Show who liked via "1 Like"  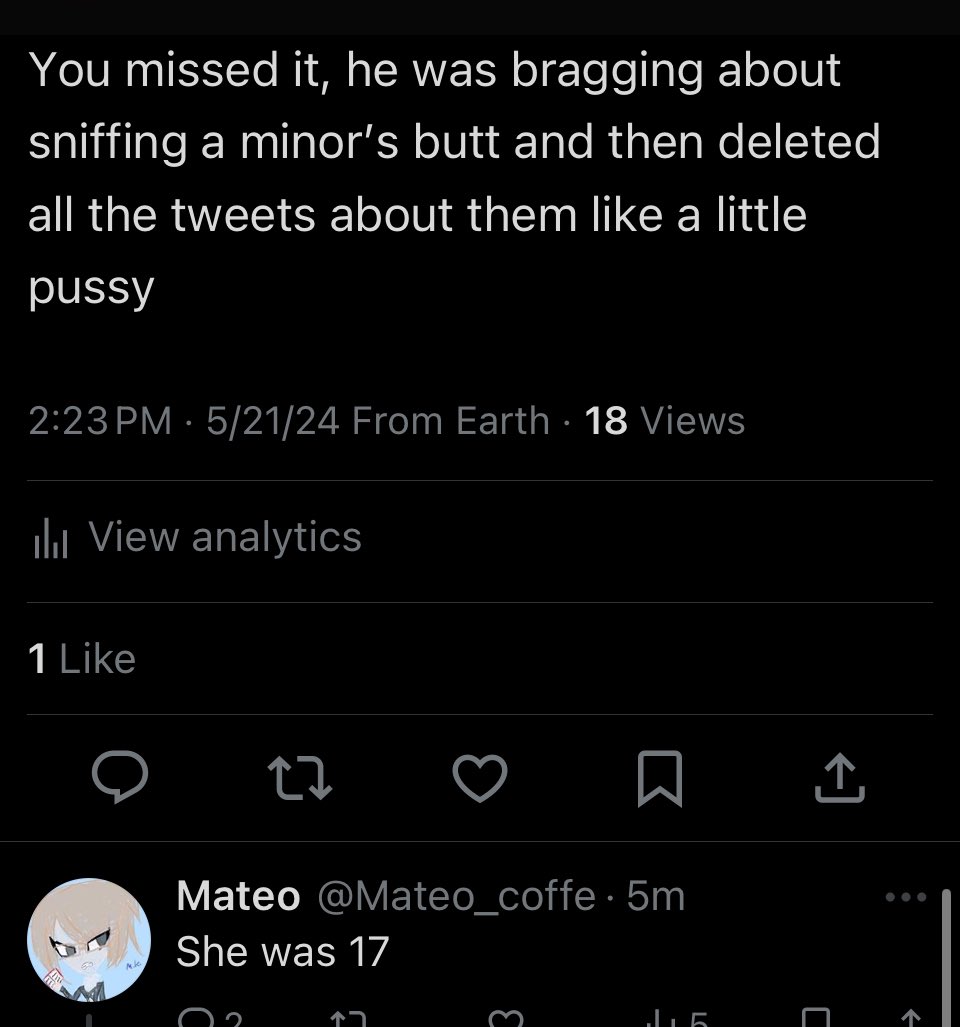(x=82, y=659)
